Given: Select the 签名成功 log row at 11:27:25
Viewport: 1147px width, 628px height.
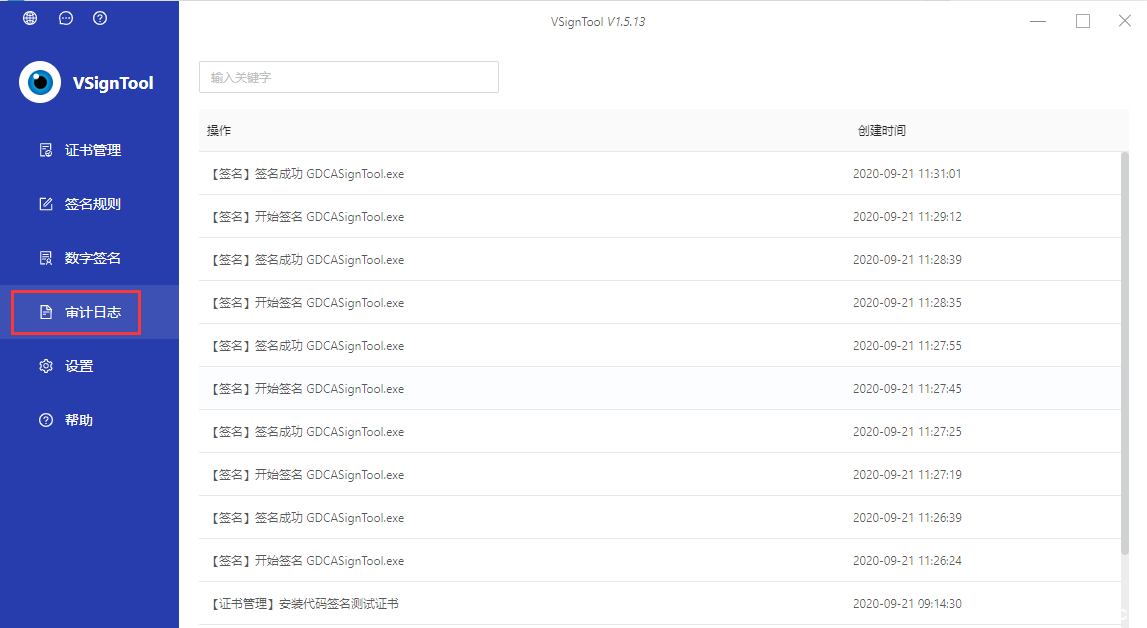Looking at the screenshot, I should click(x=660, y=431).
